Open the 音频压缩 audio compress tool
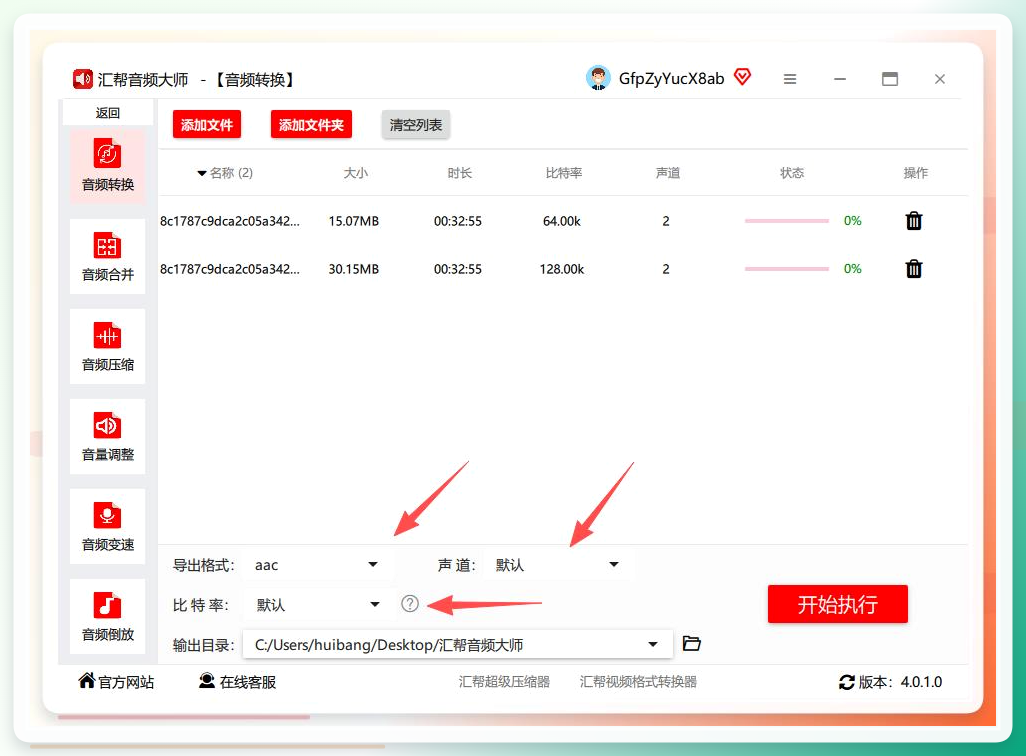 [107, 346]
